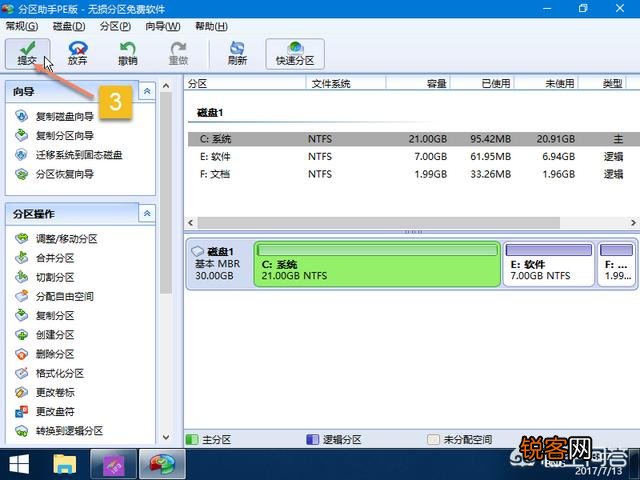Collapse the 分区操作 panel section
Screen dimensions: 640x480
click(147, 213)
